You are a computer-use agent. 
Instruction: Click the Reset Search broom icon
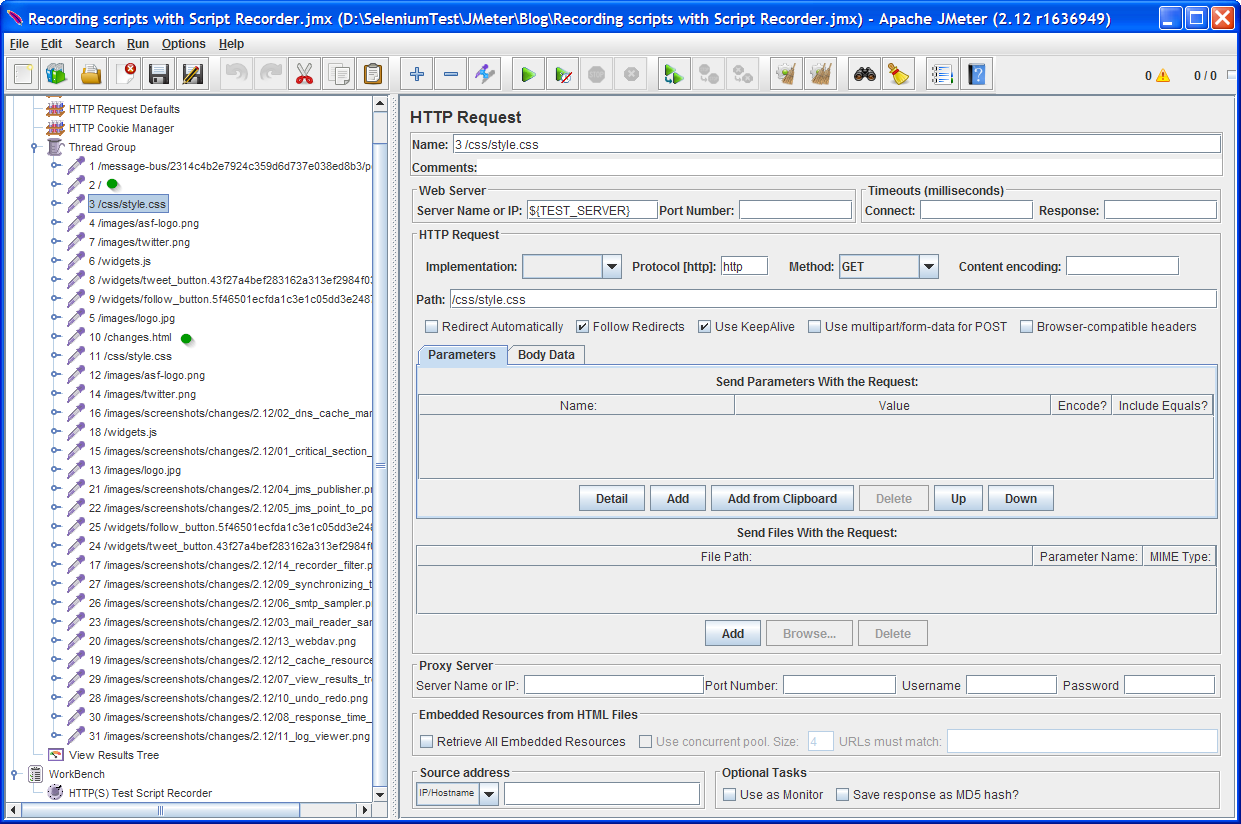click(x=899, y=74)
